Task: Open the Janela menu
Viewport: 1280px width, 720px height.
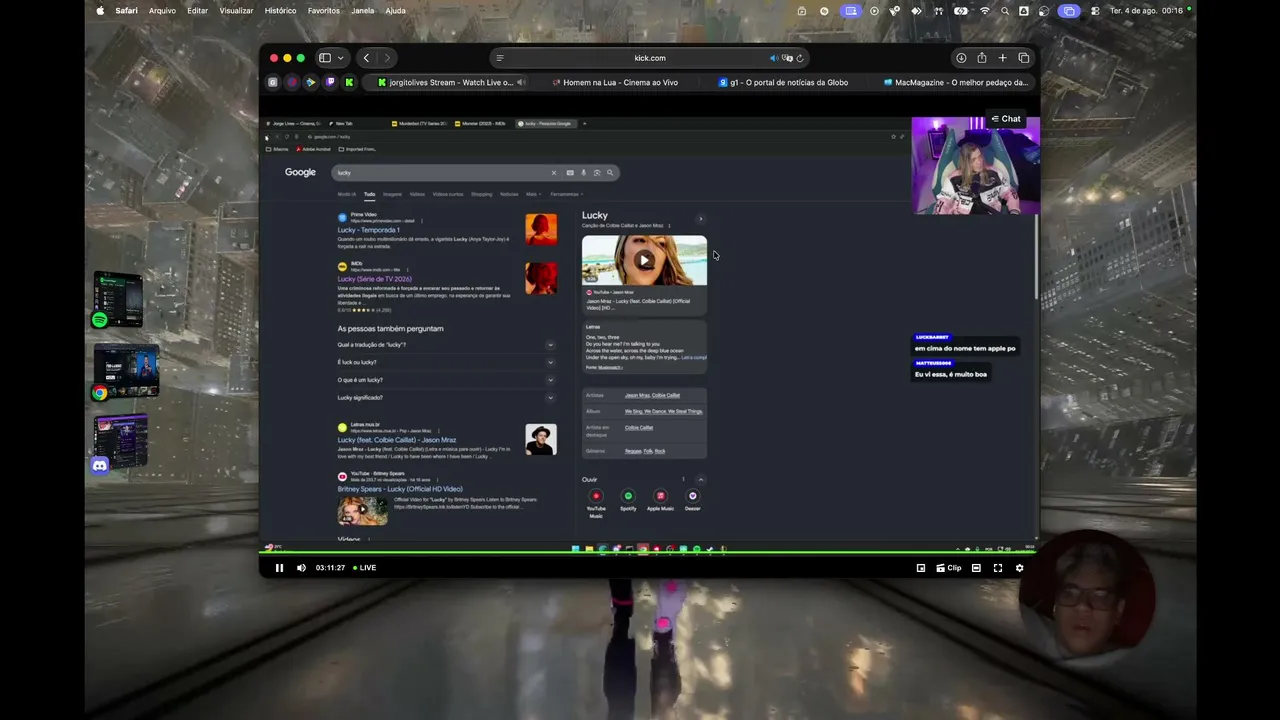Action: 363,11
